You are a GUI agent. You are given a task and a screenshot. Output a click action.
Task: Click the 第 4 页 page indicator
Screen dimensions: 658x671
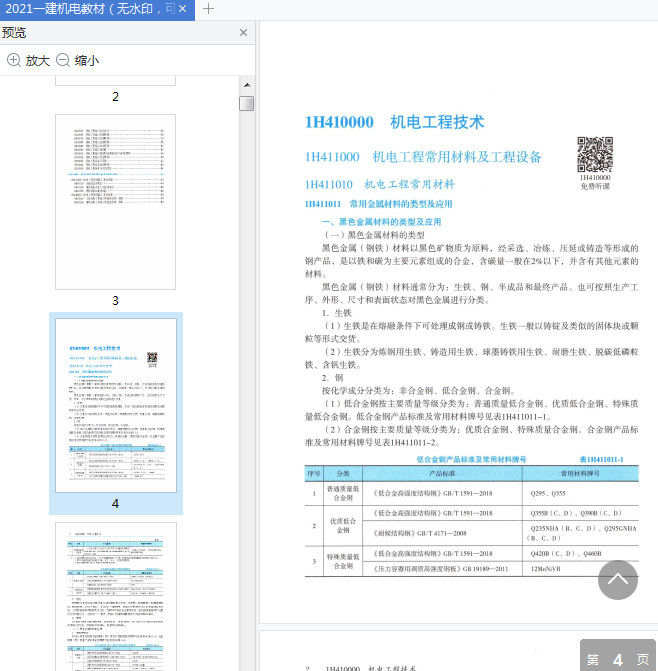617,657
